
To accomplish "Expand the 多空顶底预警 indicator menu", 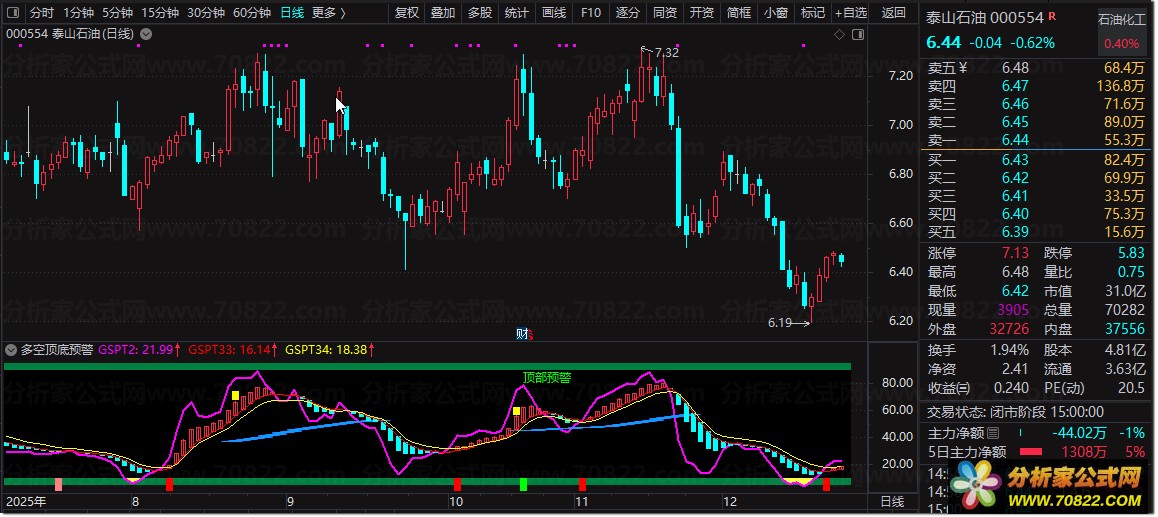I will click(11, 350).
